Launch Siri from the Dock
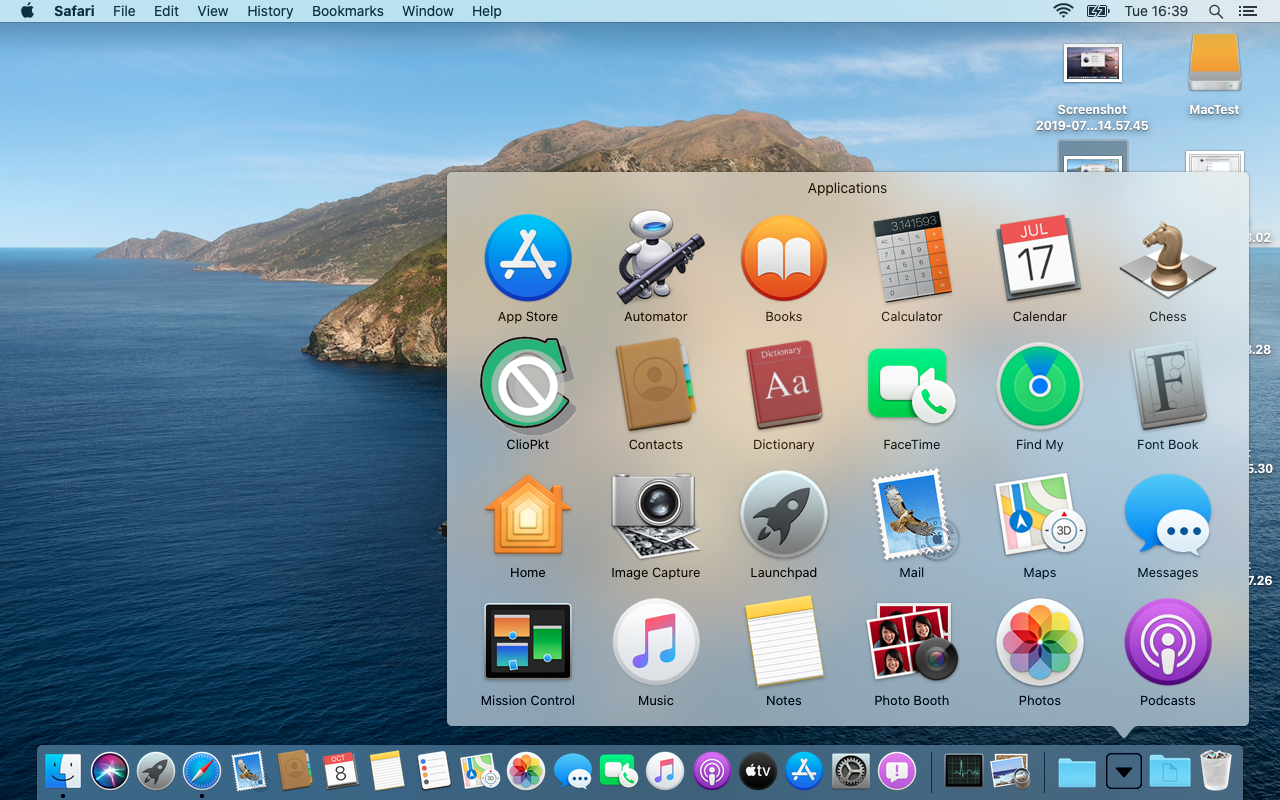 [110, 771]
